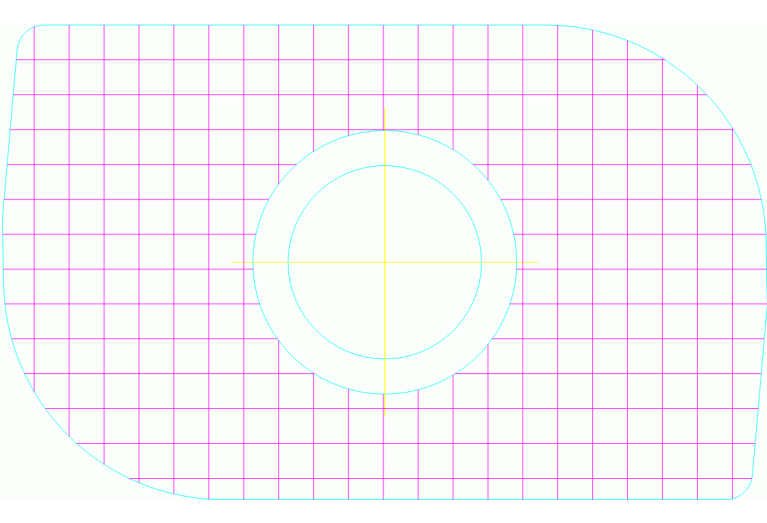The width and height of the screenshot is (767, 523).
Task: Select the topmost magenta horizontal grid line
Action: coord(300,59)
